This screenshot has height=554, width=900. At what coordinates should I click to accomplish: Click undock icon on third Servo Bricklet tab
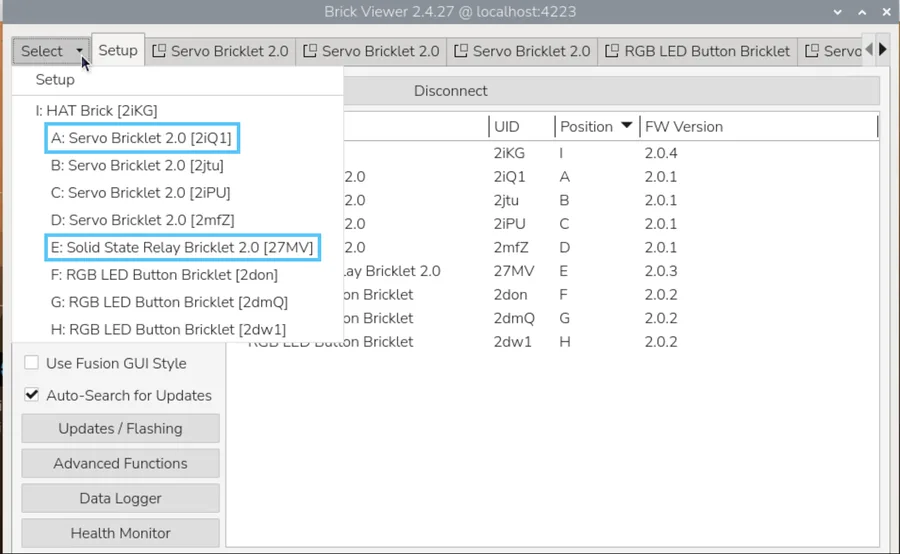pyautogui.click(x=461, y=51)
